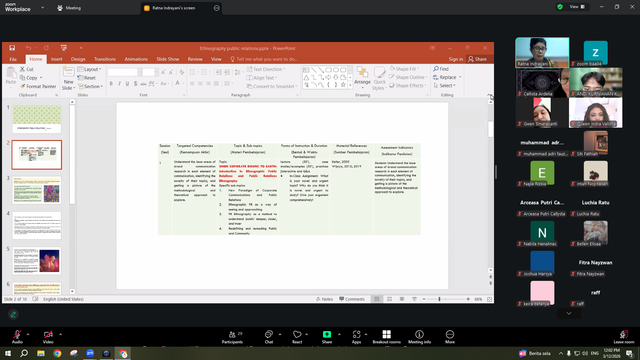Screen dimensions: 640x360
Task: Open Layout dropdown
Action: pos(89,69)
